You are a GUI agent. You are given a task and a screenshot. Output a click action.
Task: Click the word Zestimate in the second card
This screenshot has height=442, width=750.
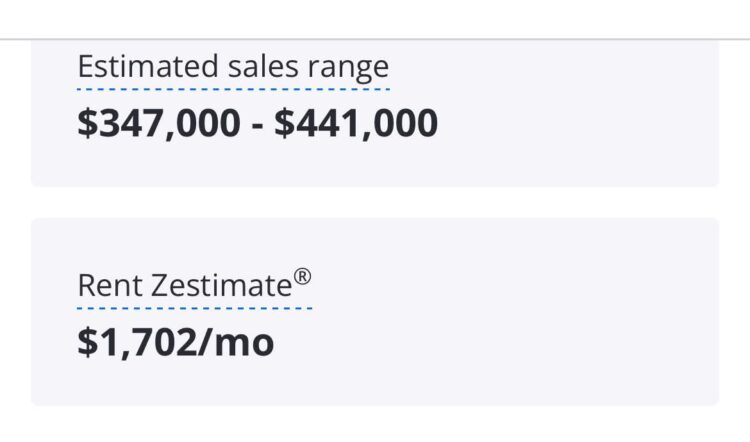coord(221,286)
